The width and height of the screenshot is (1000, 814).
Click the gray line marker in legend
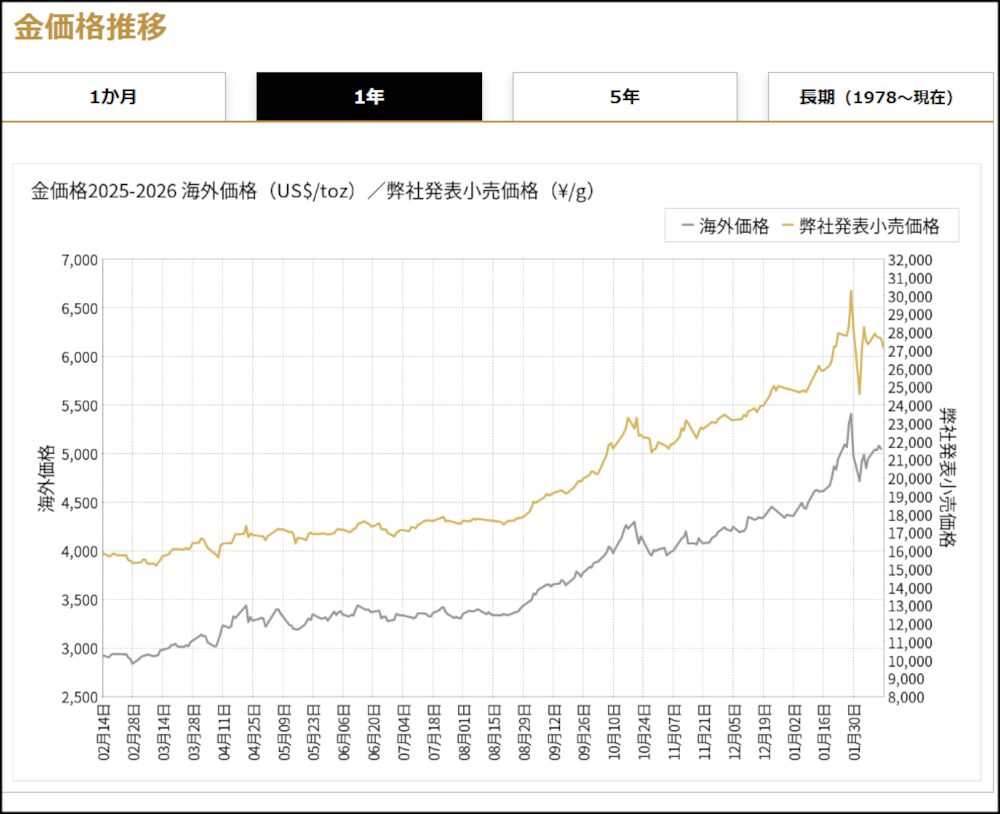pos(687,226)
